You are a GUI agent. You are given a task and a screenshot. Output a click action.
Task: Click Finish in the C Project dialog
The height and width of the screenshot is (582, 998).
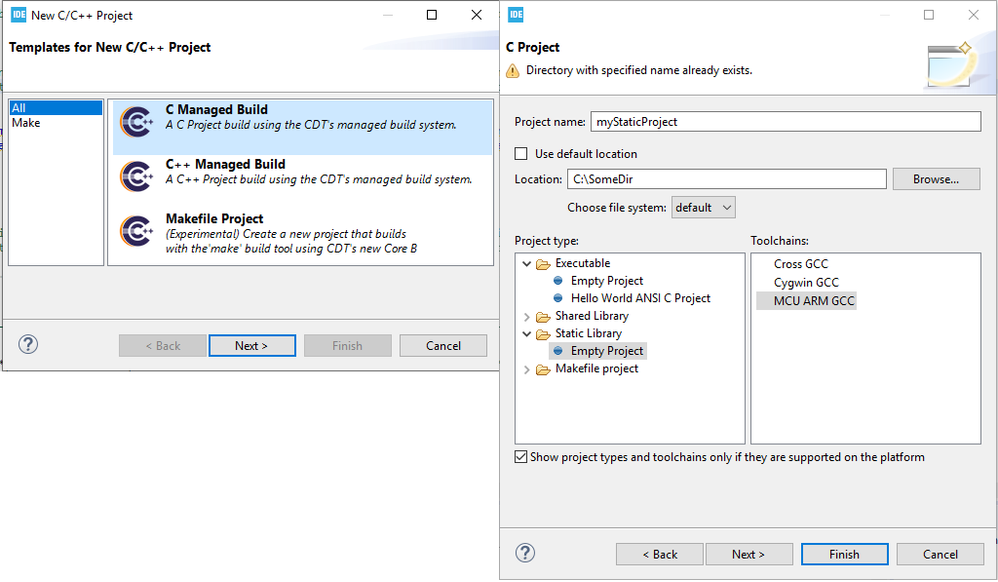pyautogui.click(x=843, y=554)
